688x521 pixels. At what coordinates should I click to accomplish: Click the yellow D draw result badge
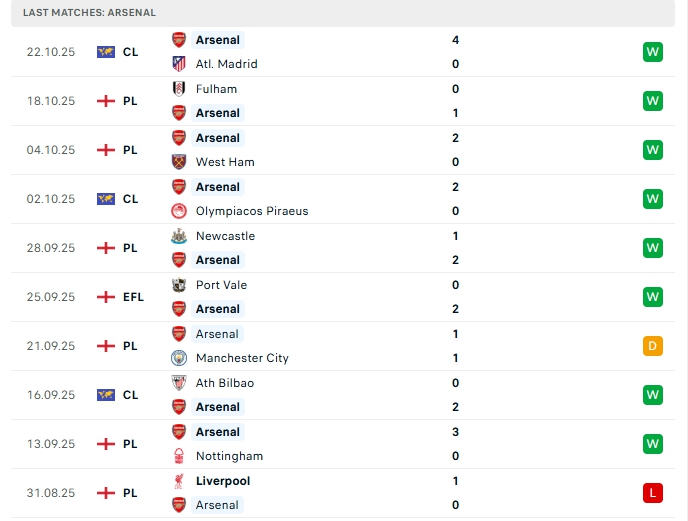(x=653, y=346)
